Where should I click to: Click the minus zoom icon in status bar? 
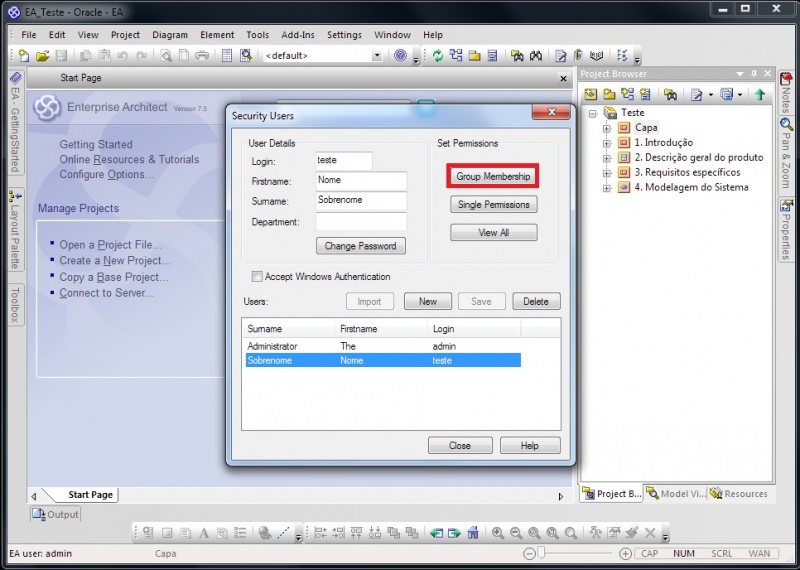[x=530, y=553]
